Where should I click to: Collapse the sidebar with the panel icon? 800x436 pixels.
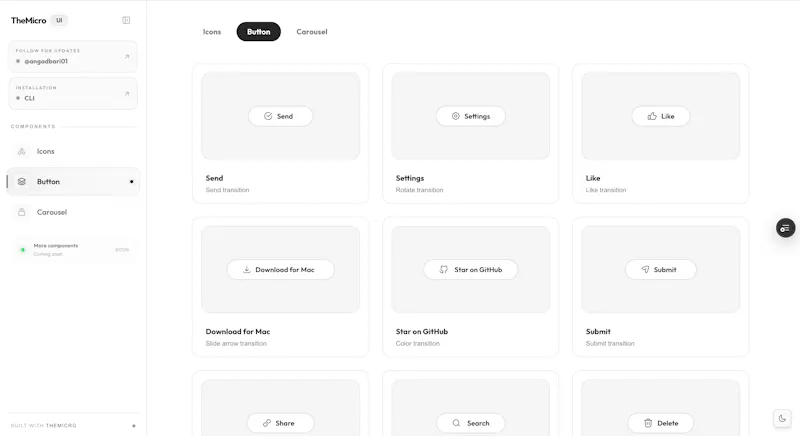126,20
